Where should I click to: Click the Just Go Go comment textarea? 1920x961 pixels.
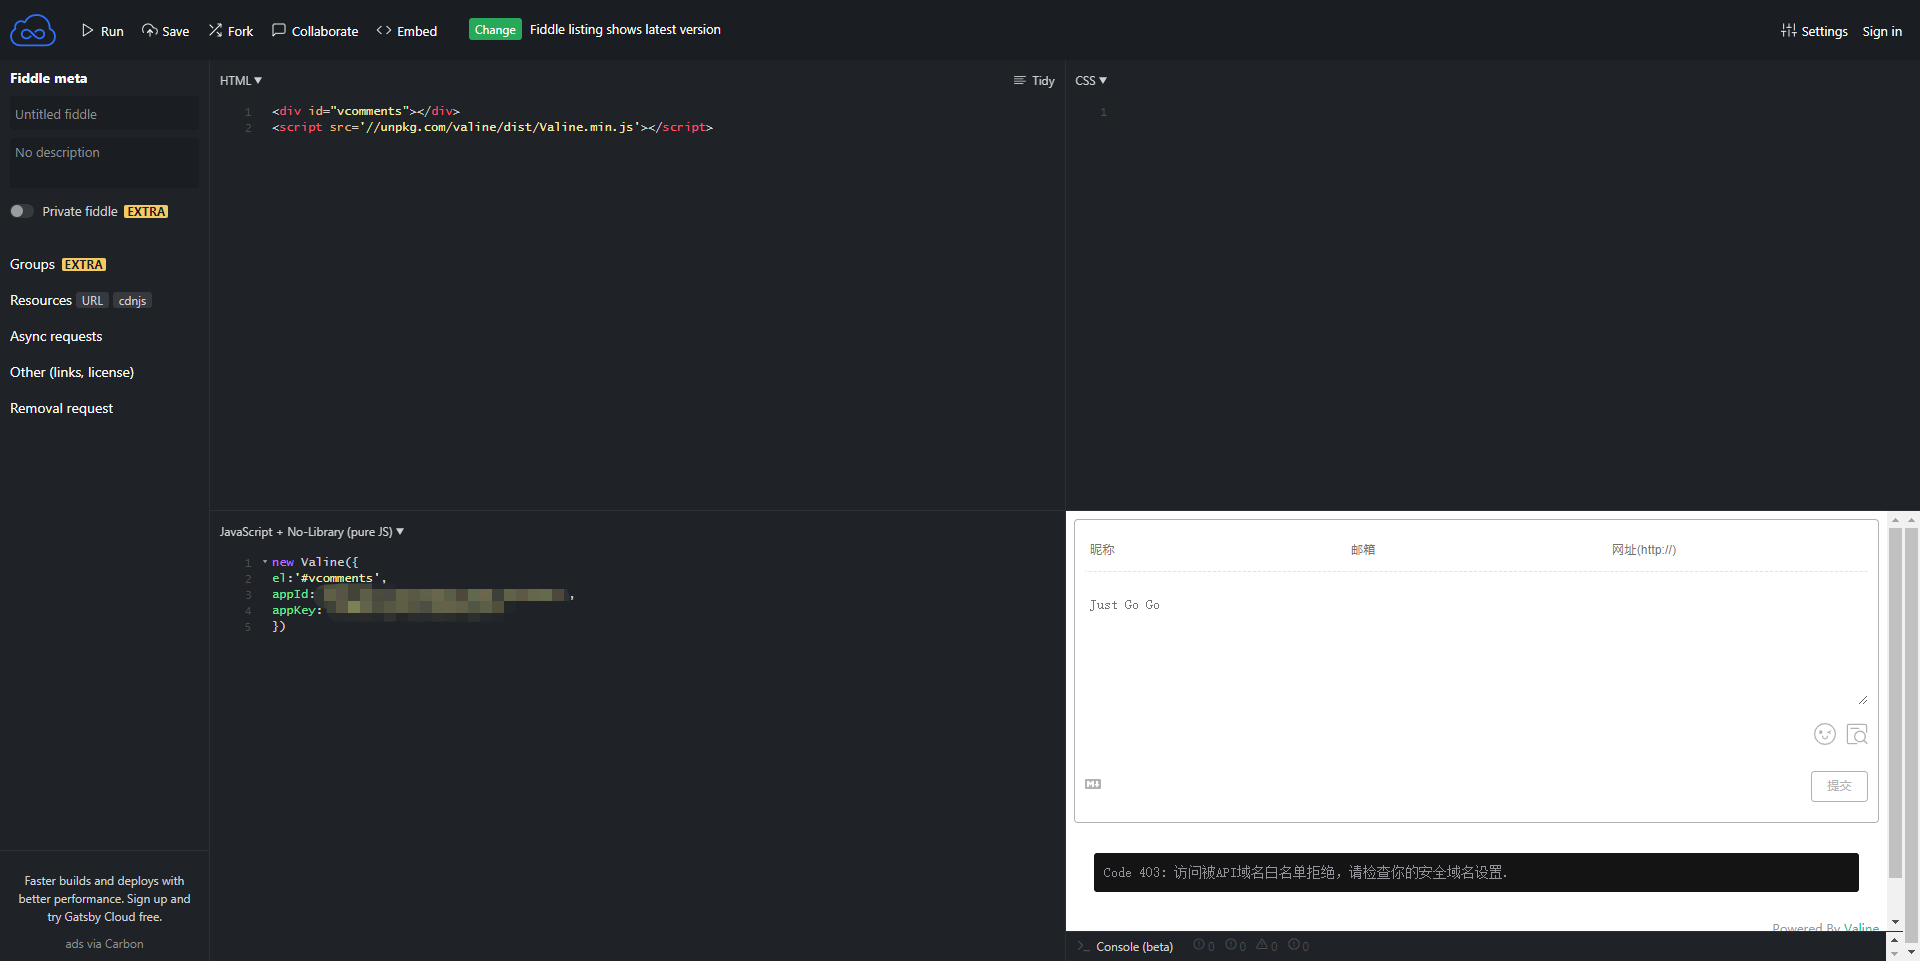[1476, 648]
